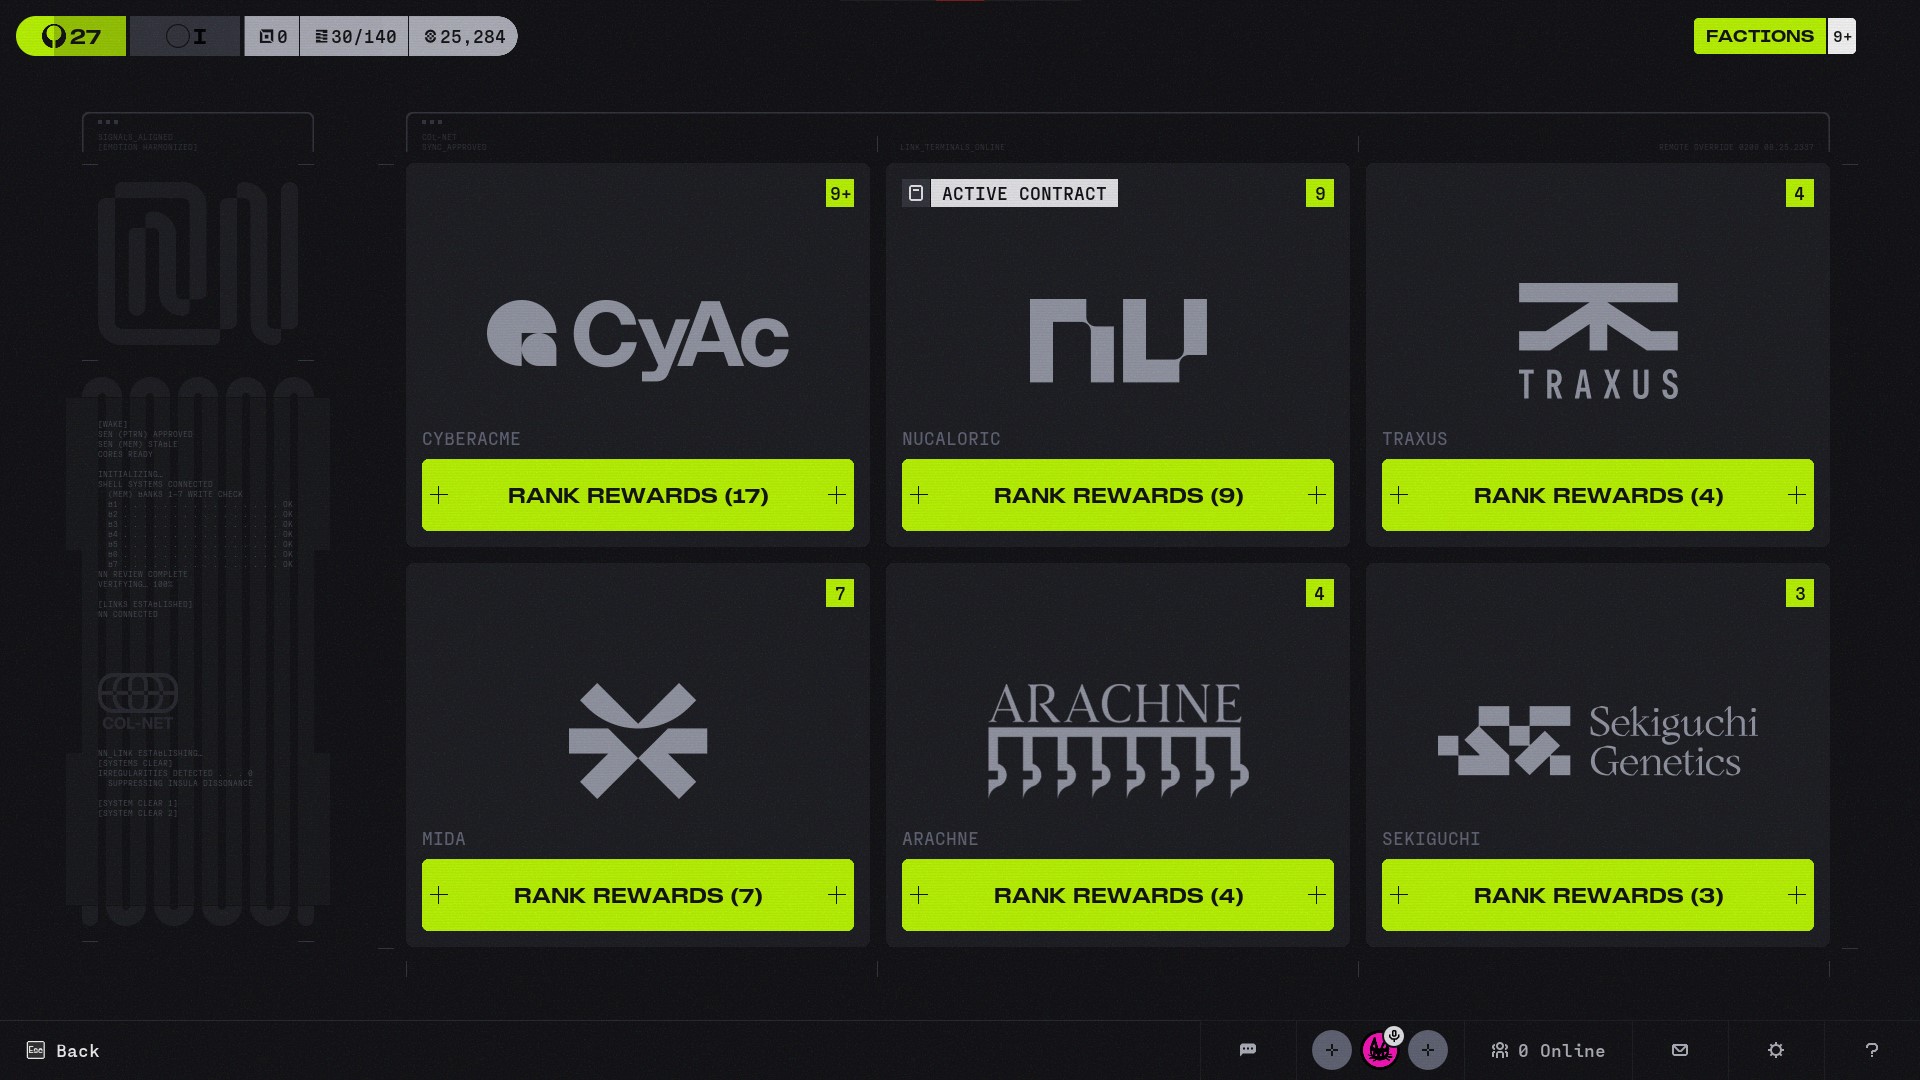Click the Active Contract clipboard icon
This screenshot has height=1080, width=1920.
coord(916,193)
